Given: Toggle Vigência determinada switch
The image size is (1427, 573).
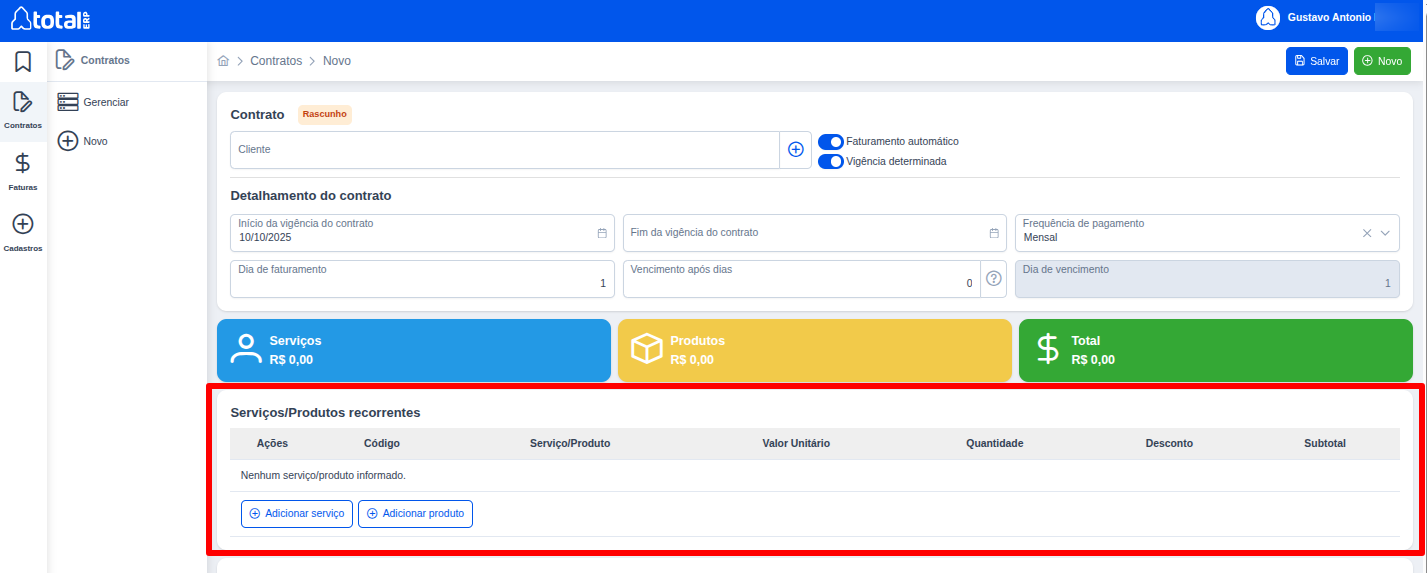Looking at the screenshot, I should [830, 161].
